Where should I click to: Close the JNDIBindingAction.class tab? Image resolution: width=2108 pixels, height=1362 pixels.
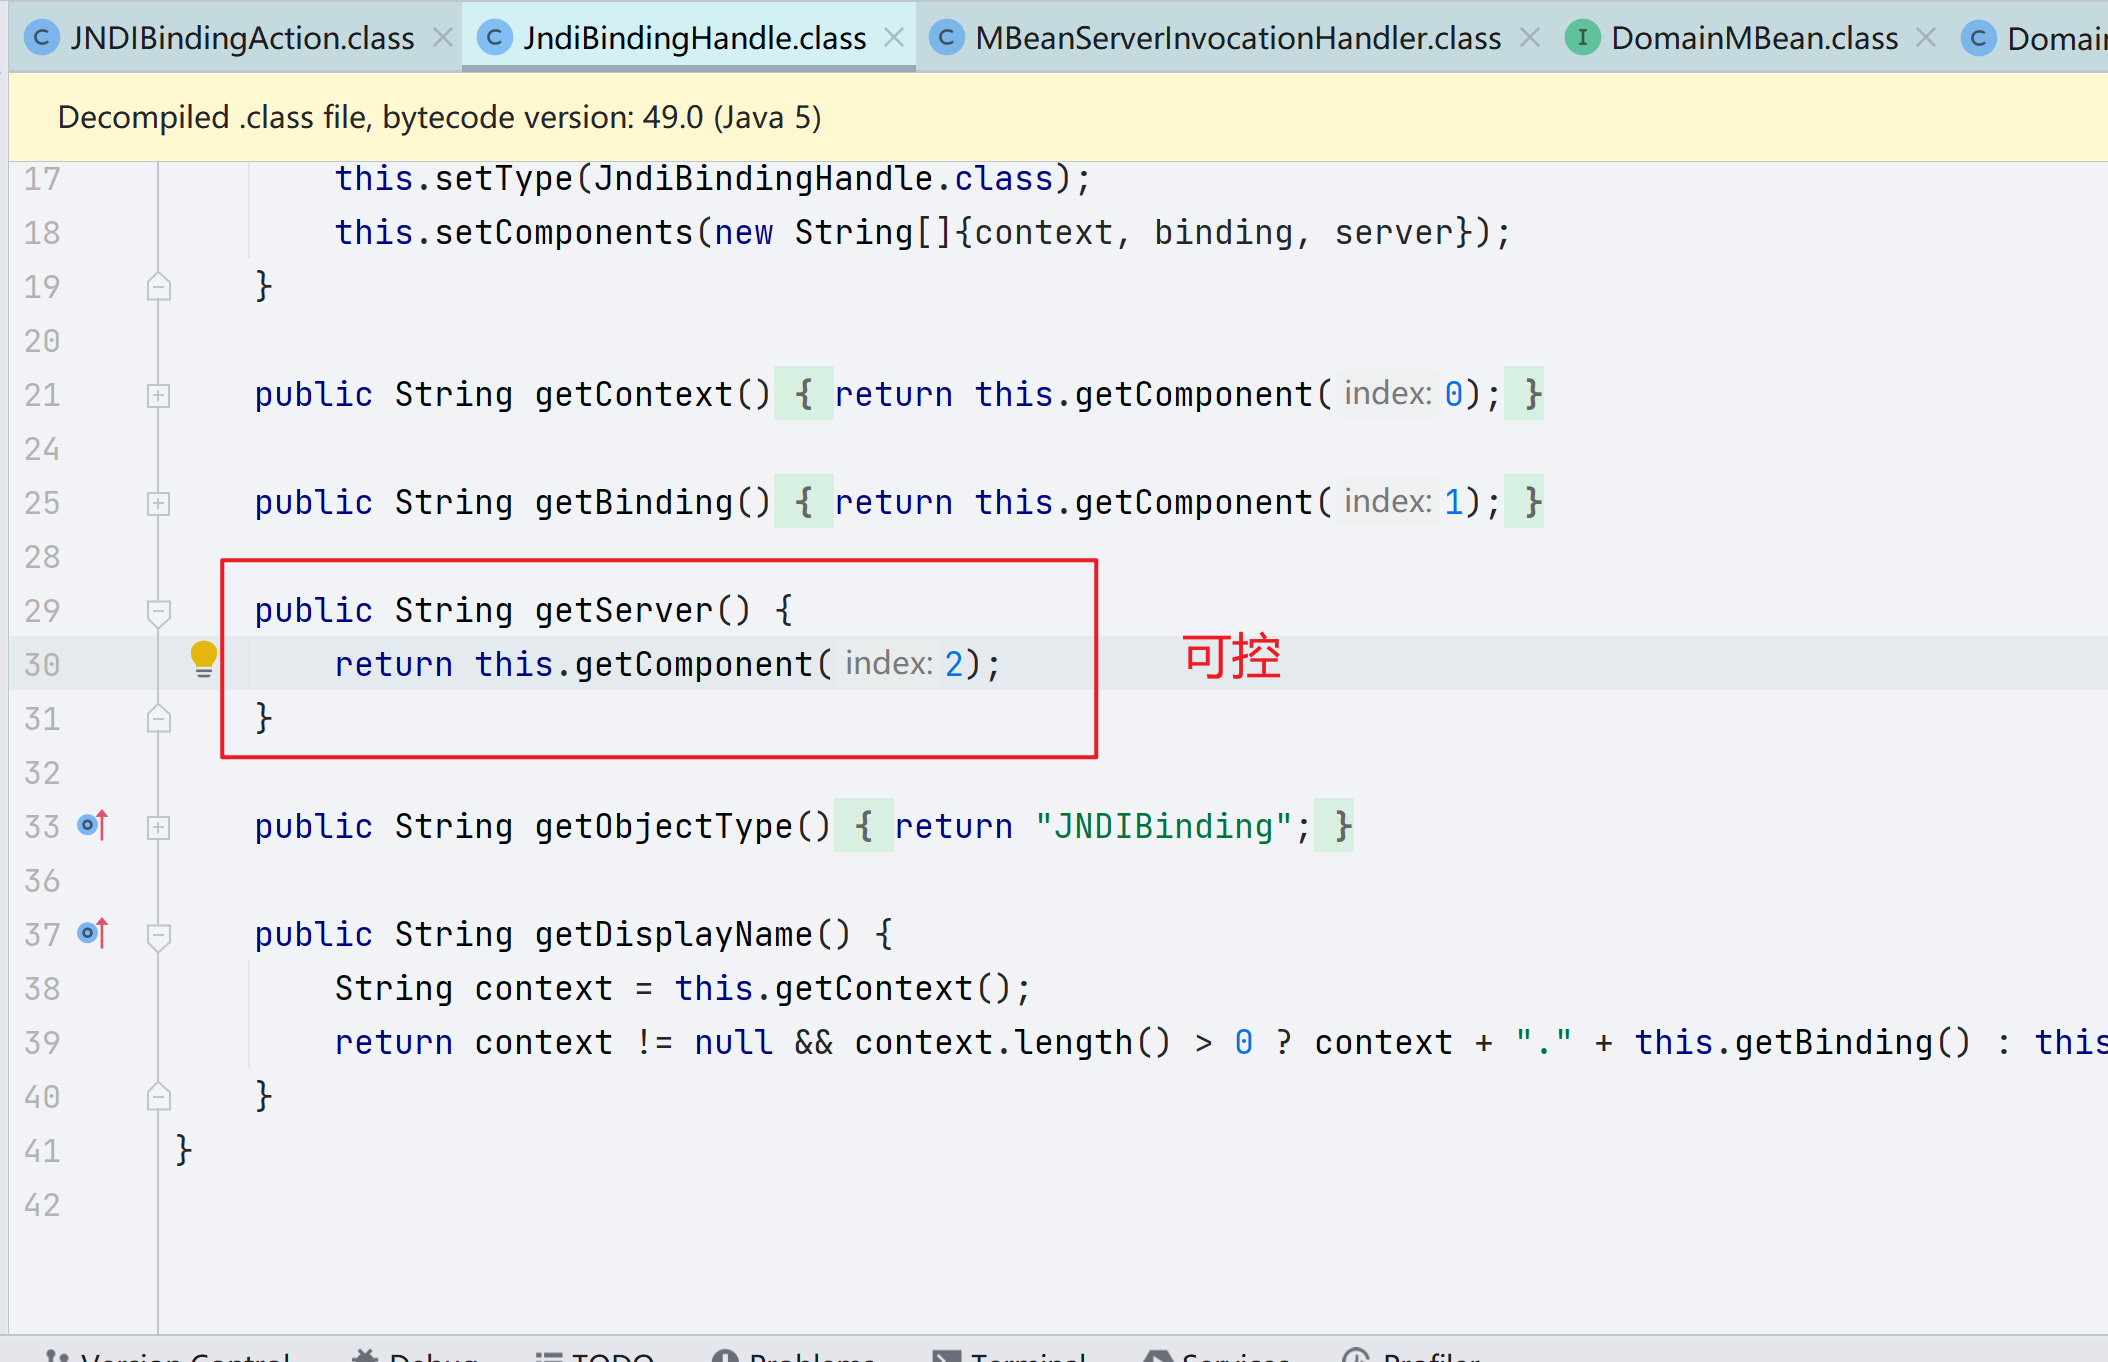coord(443,38)
